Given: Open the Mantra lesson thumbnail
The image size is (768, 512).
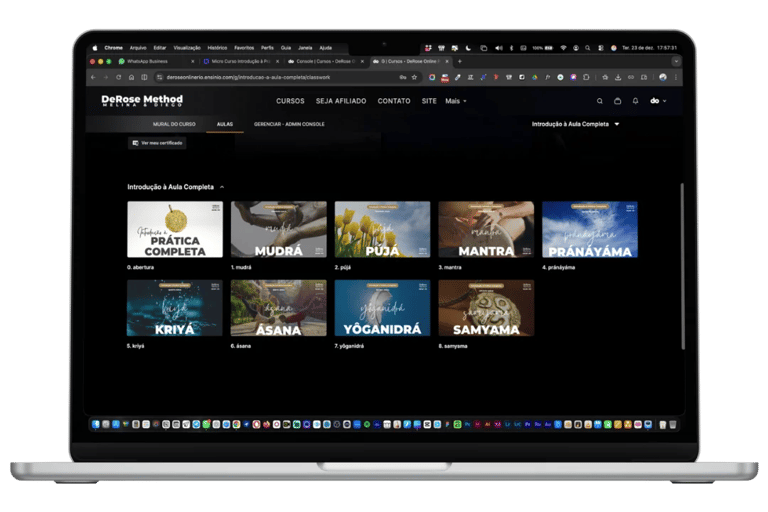Looking at the screenshot, I should click(x=486, y=229).
